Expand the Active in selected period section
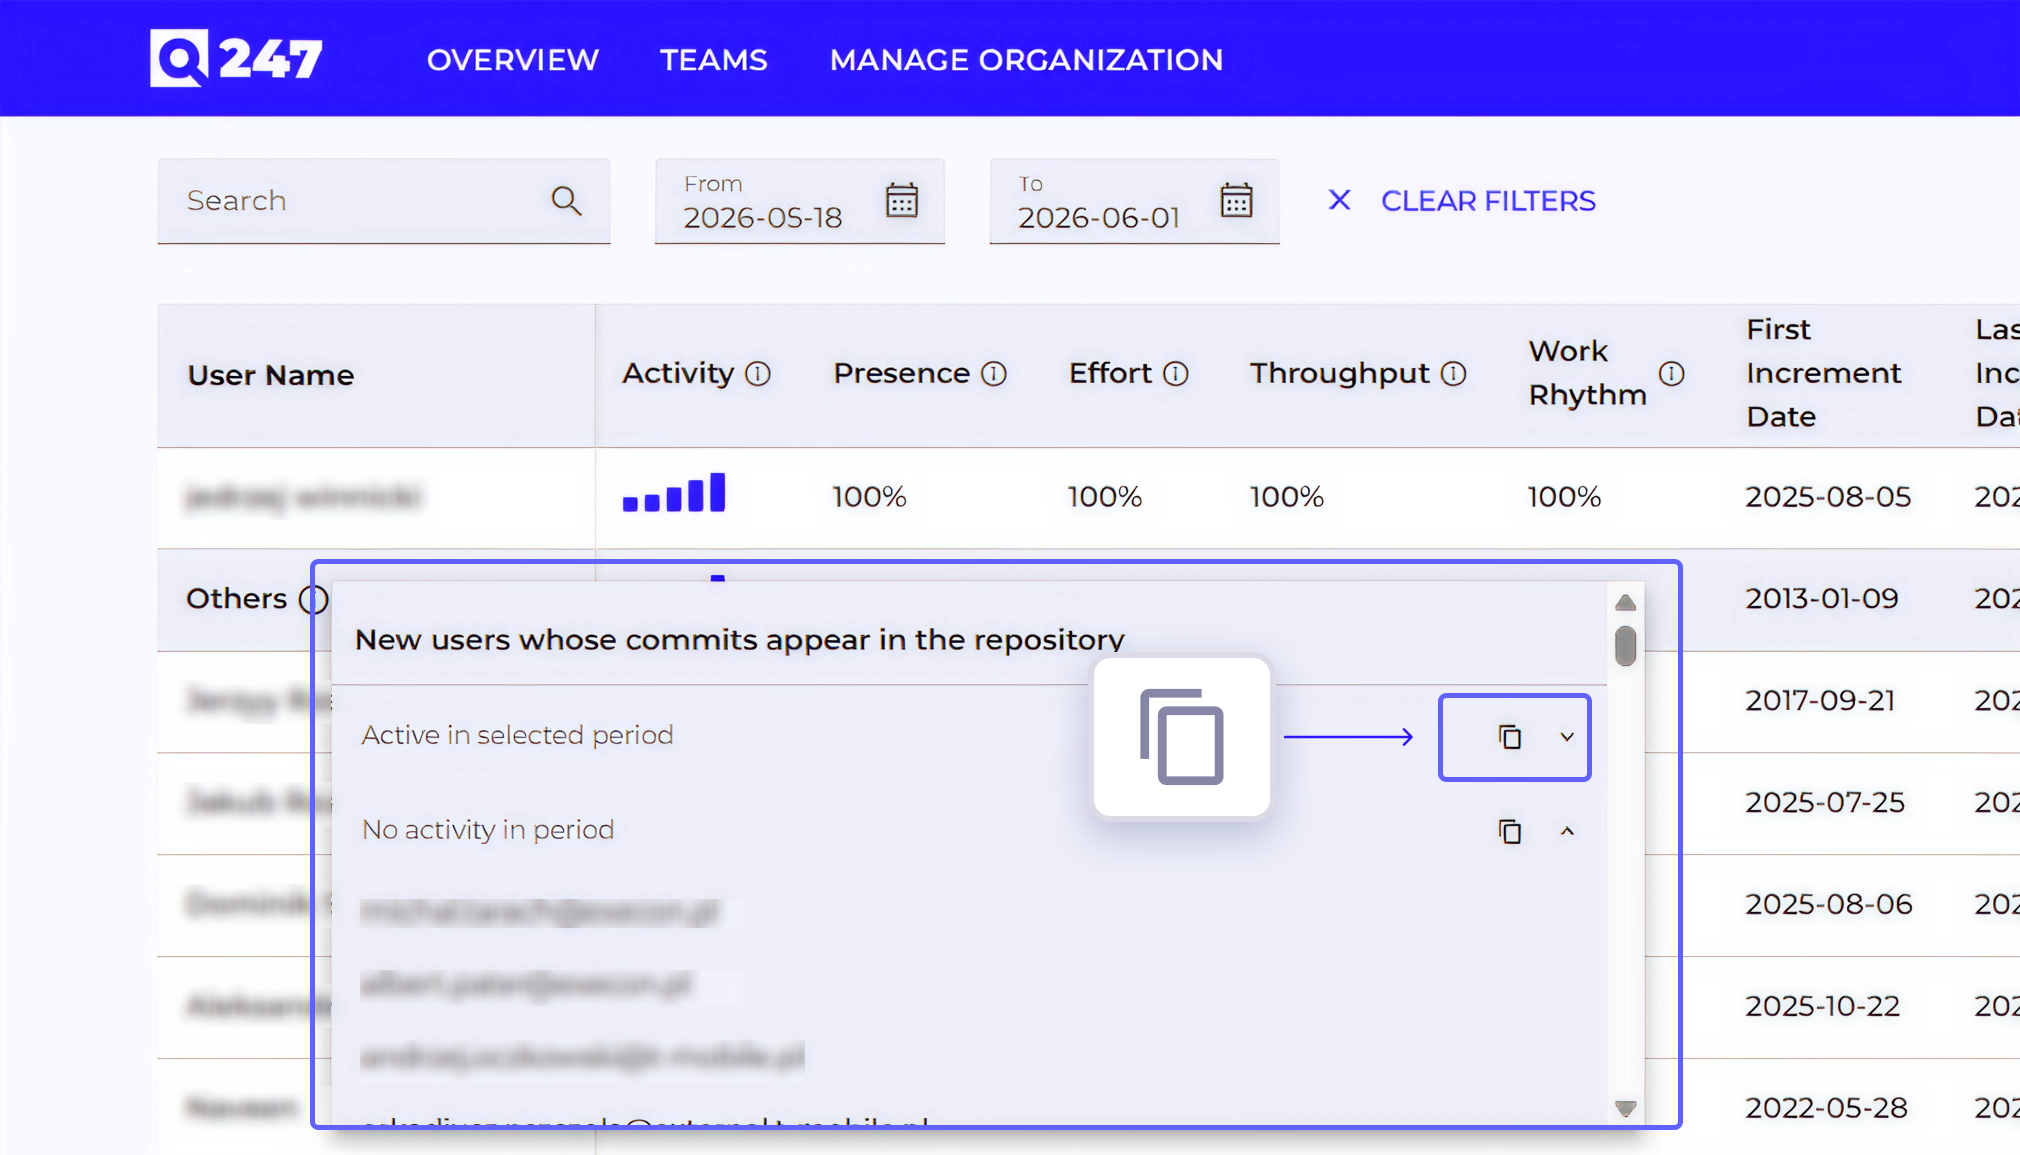 click(1567, 737)
